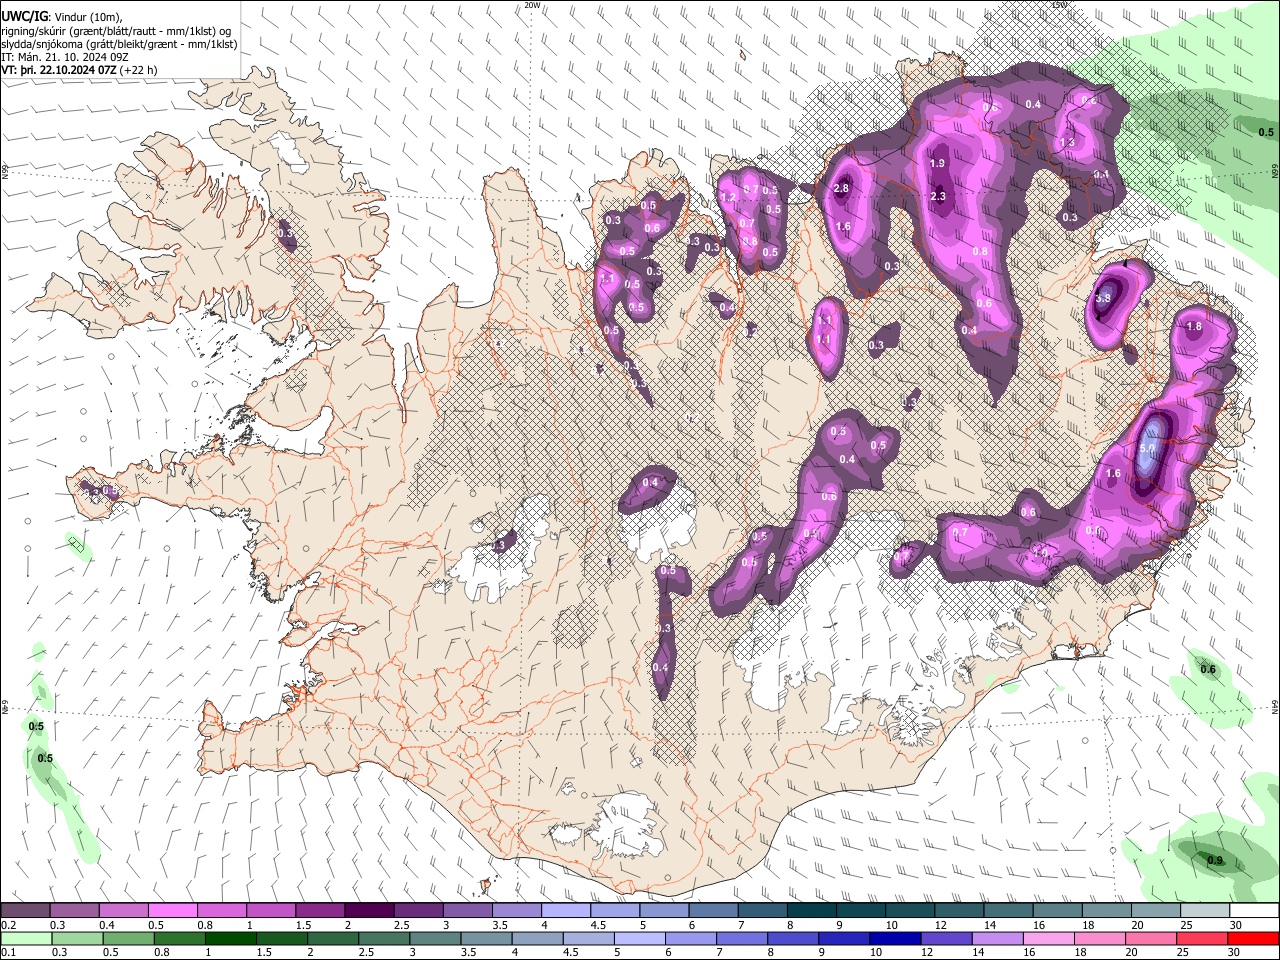Pick the green rain-scale swatch starting at 0.5
The image size is (1280, 960).
(128, 938)
